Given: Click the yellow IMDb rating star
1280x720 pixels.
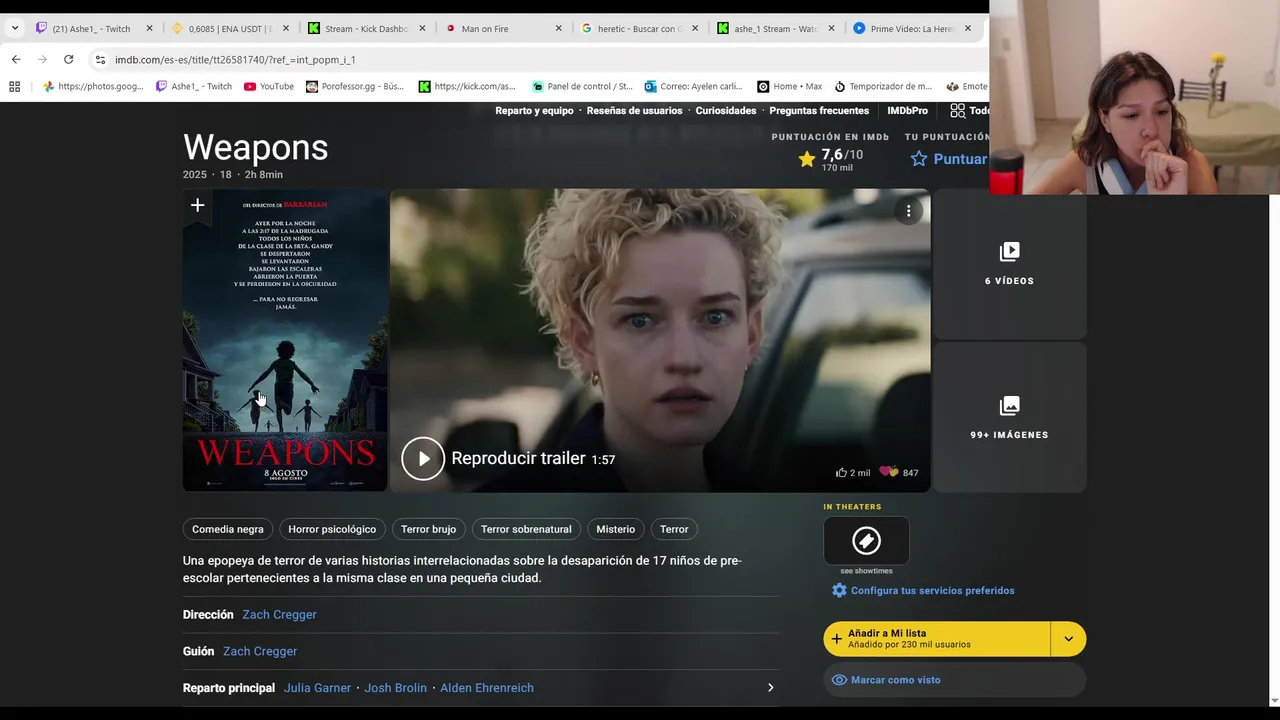Looking at the screenshot, I should tap(807, 159).
